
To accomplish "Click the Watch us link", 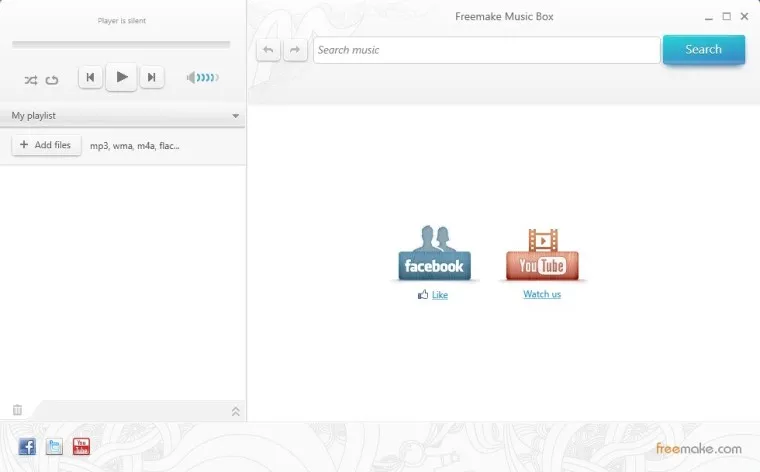I will click(542, 294).
